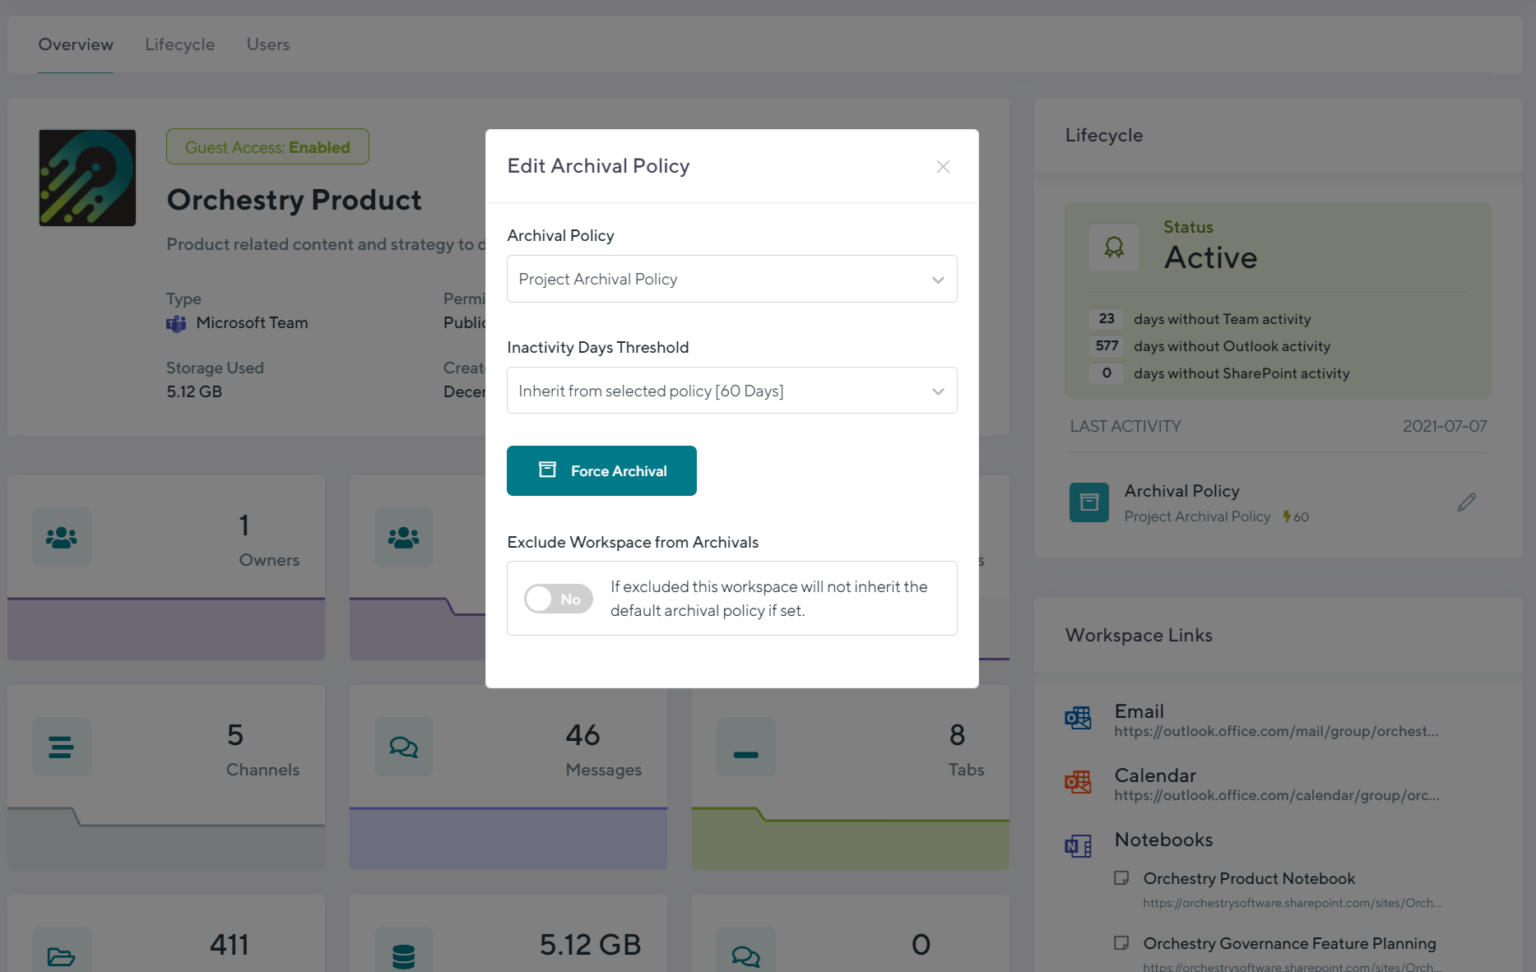Image resolution: width=1536 pixels, height=972 pixels.
Task: Click the pencil icon to edit Archival Policy
Action: (1466, 501)
